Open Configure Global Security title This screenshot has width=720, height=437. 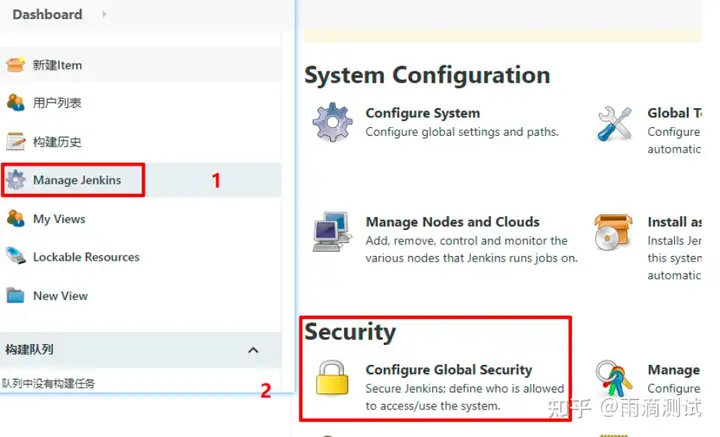(x=449, y=370)
